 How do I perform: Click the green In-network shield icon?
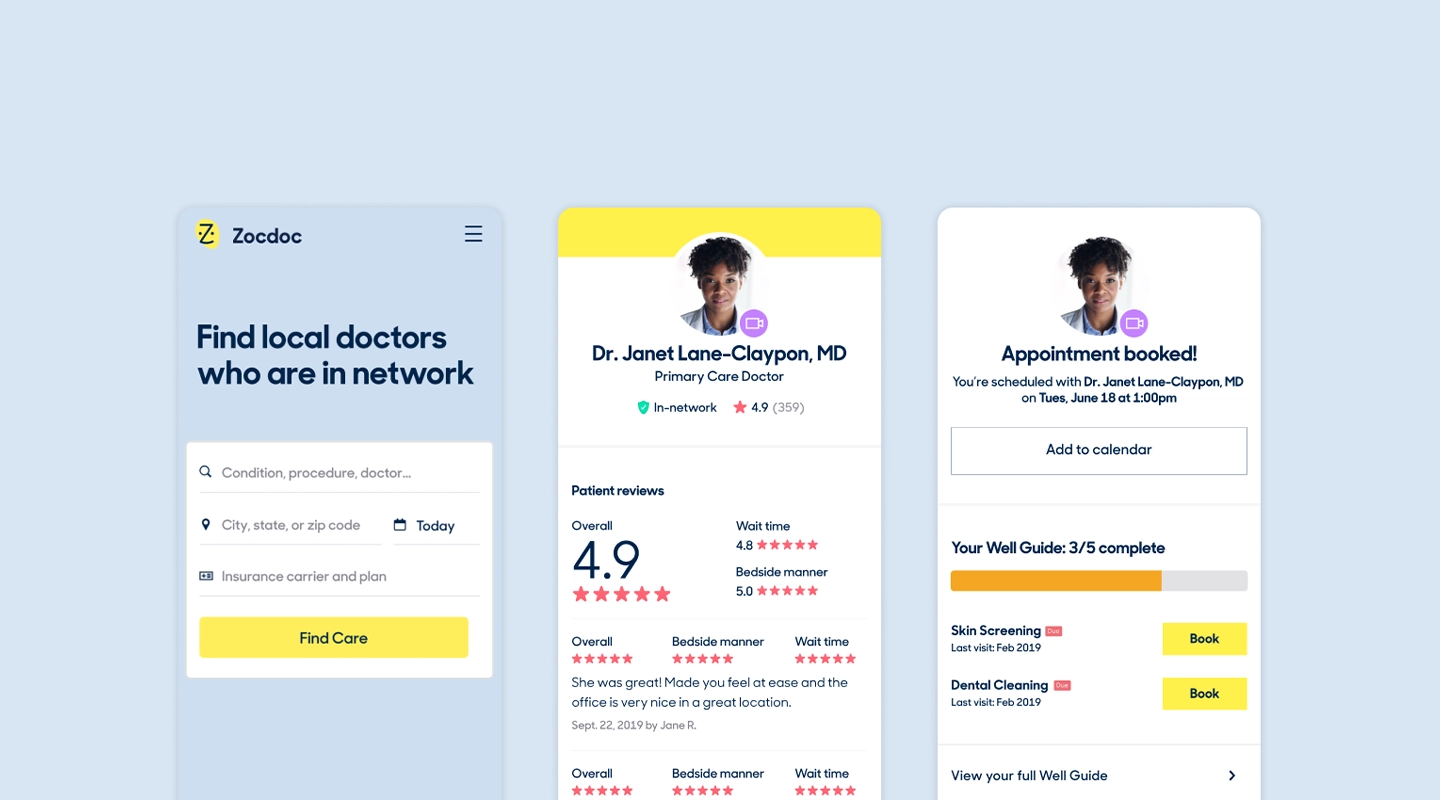pos(643,407)
